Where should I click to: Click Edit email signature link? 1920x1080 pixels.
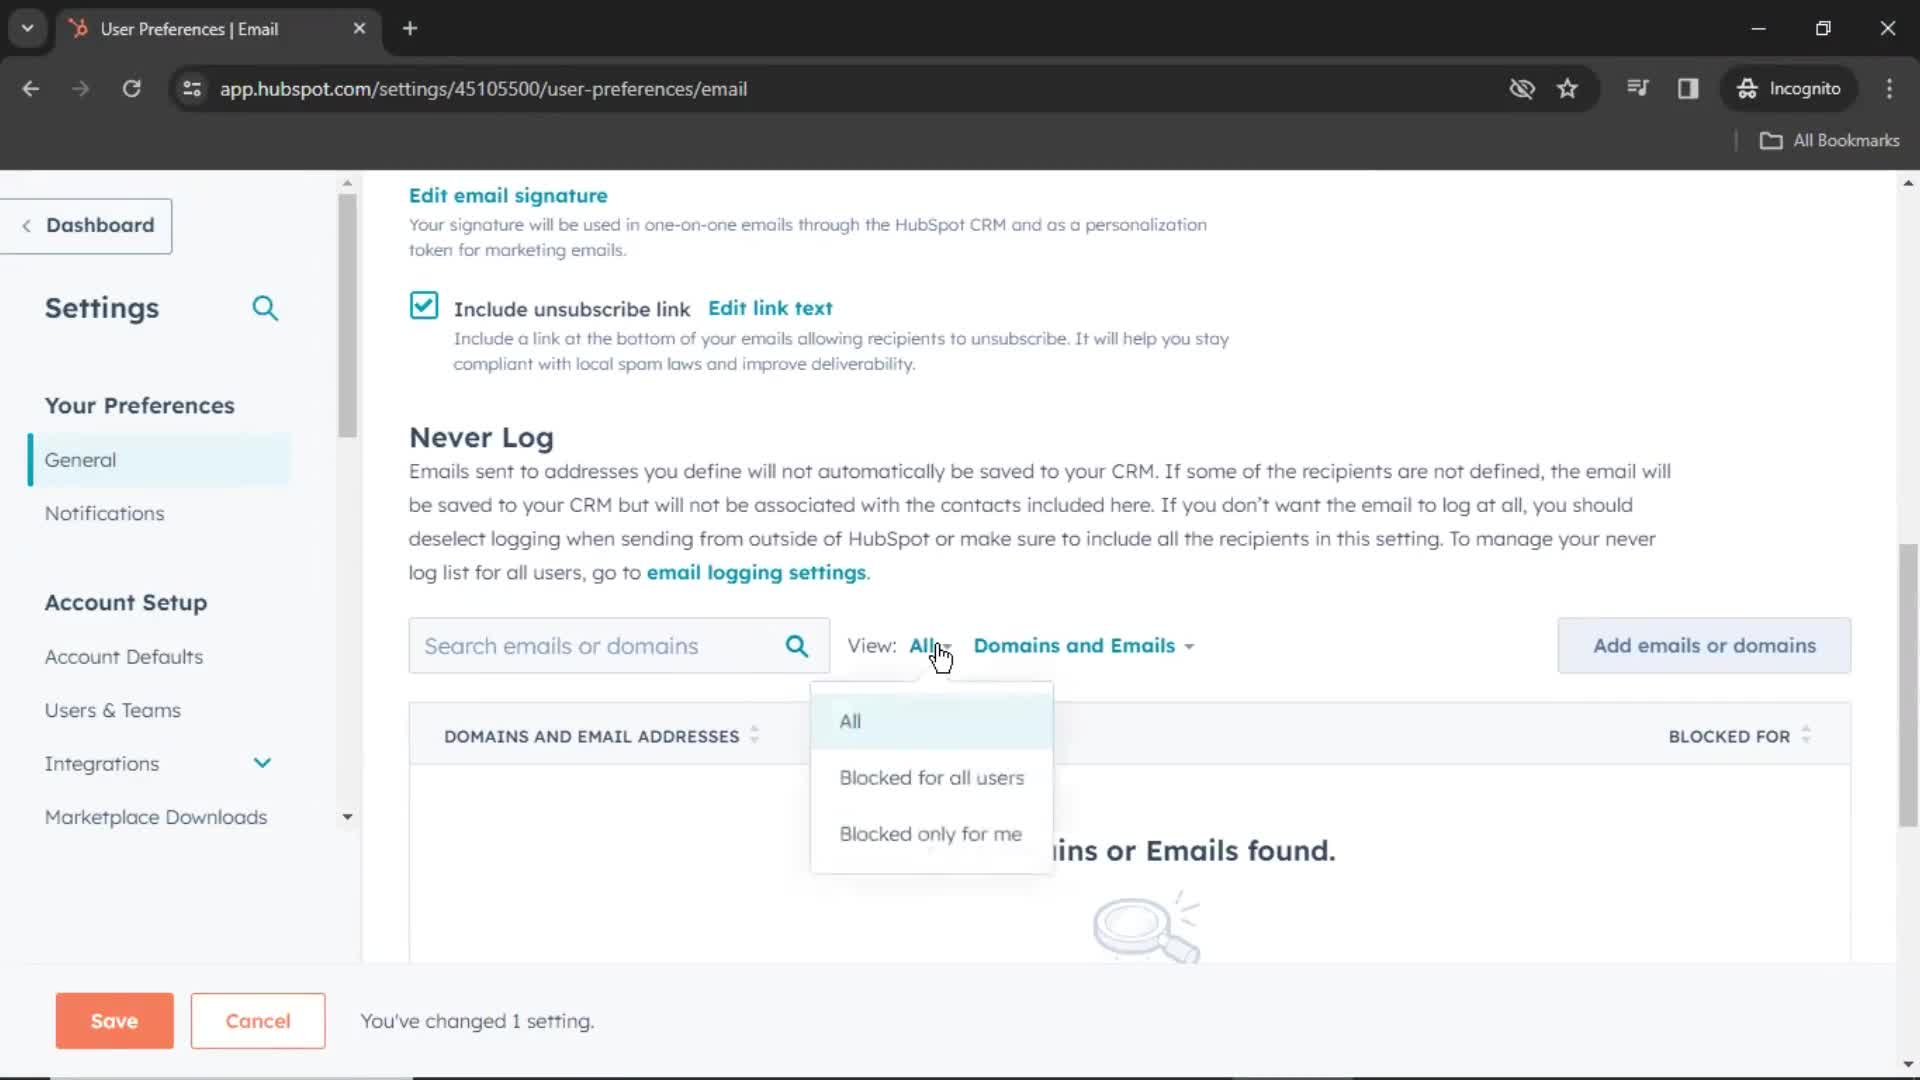(x=508, y=195)
